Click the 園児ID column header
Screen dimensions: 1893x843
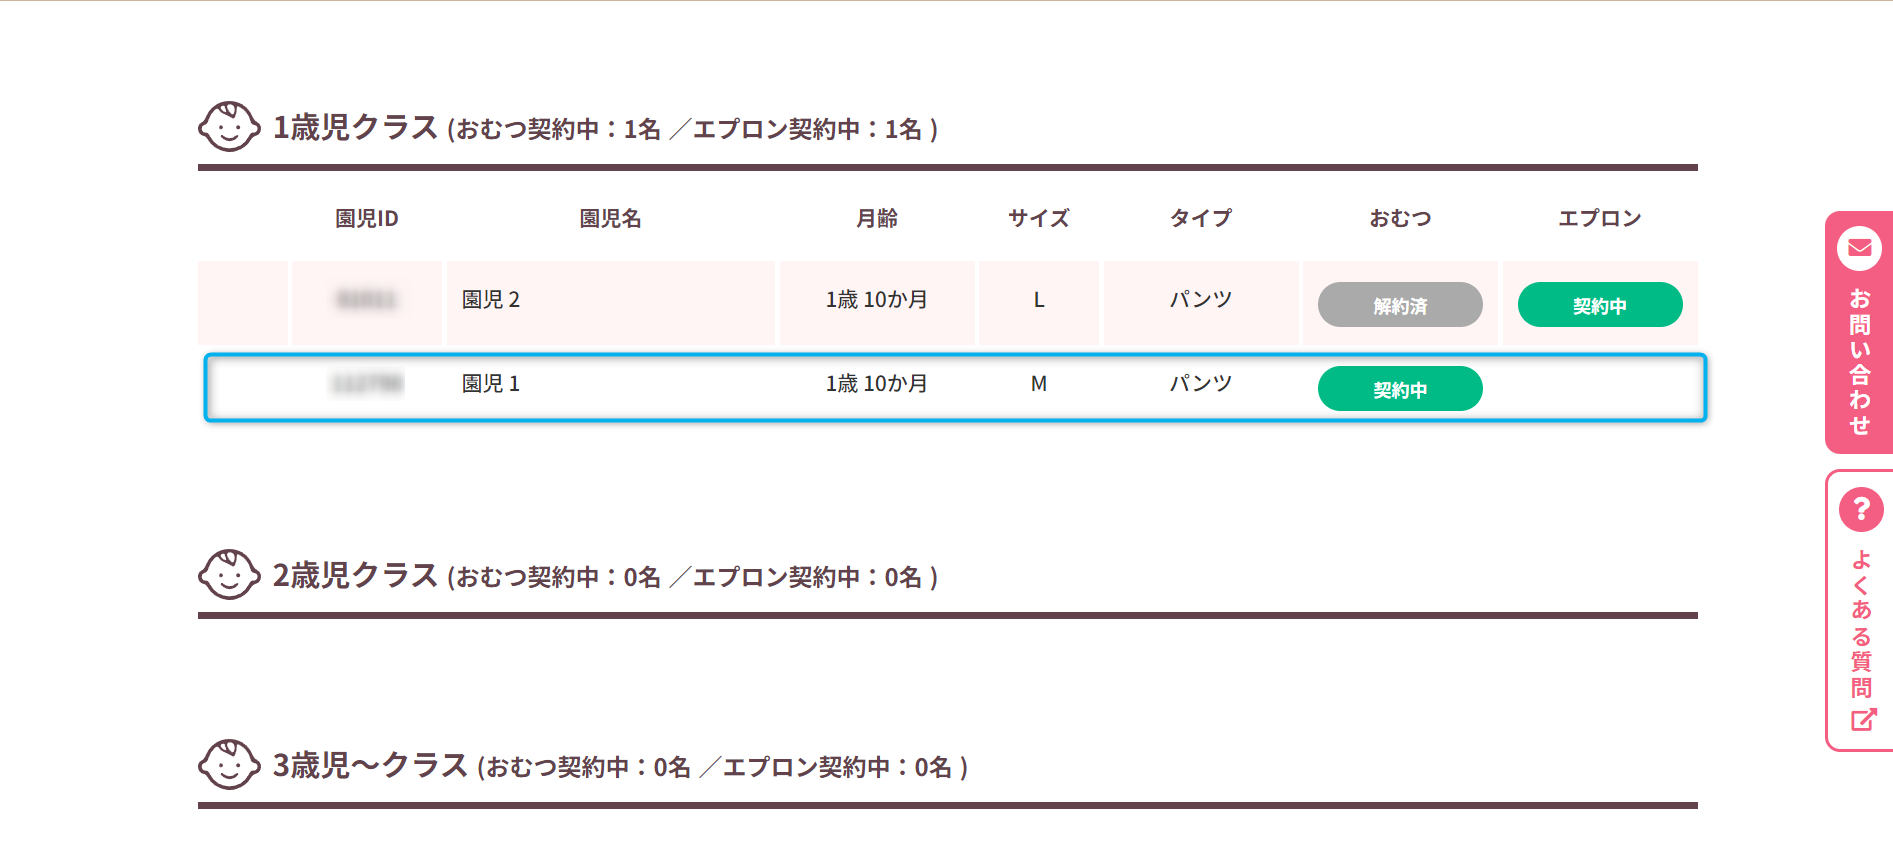click(x=366, y=218)
